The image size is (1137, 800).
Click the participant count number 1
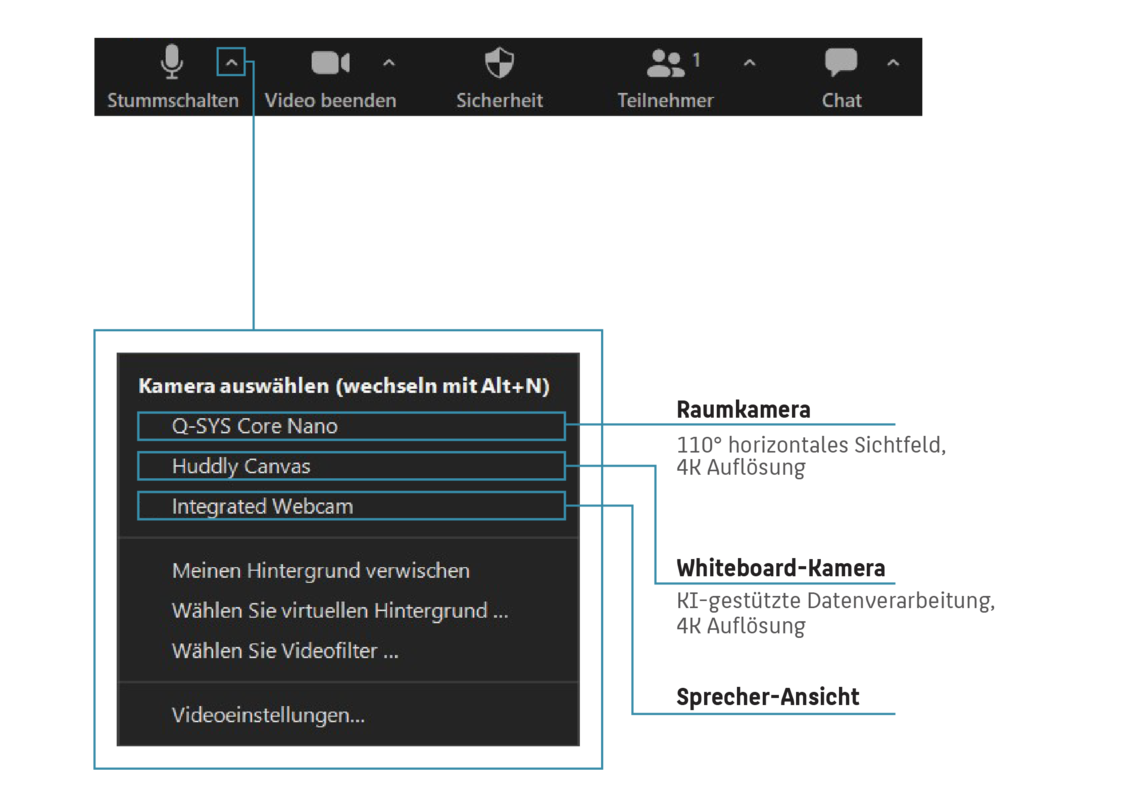(696, 61)
